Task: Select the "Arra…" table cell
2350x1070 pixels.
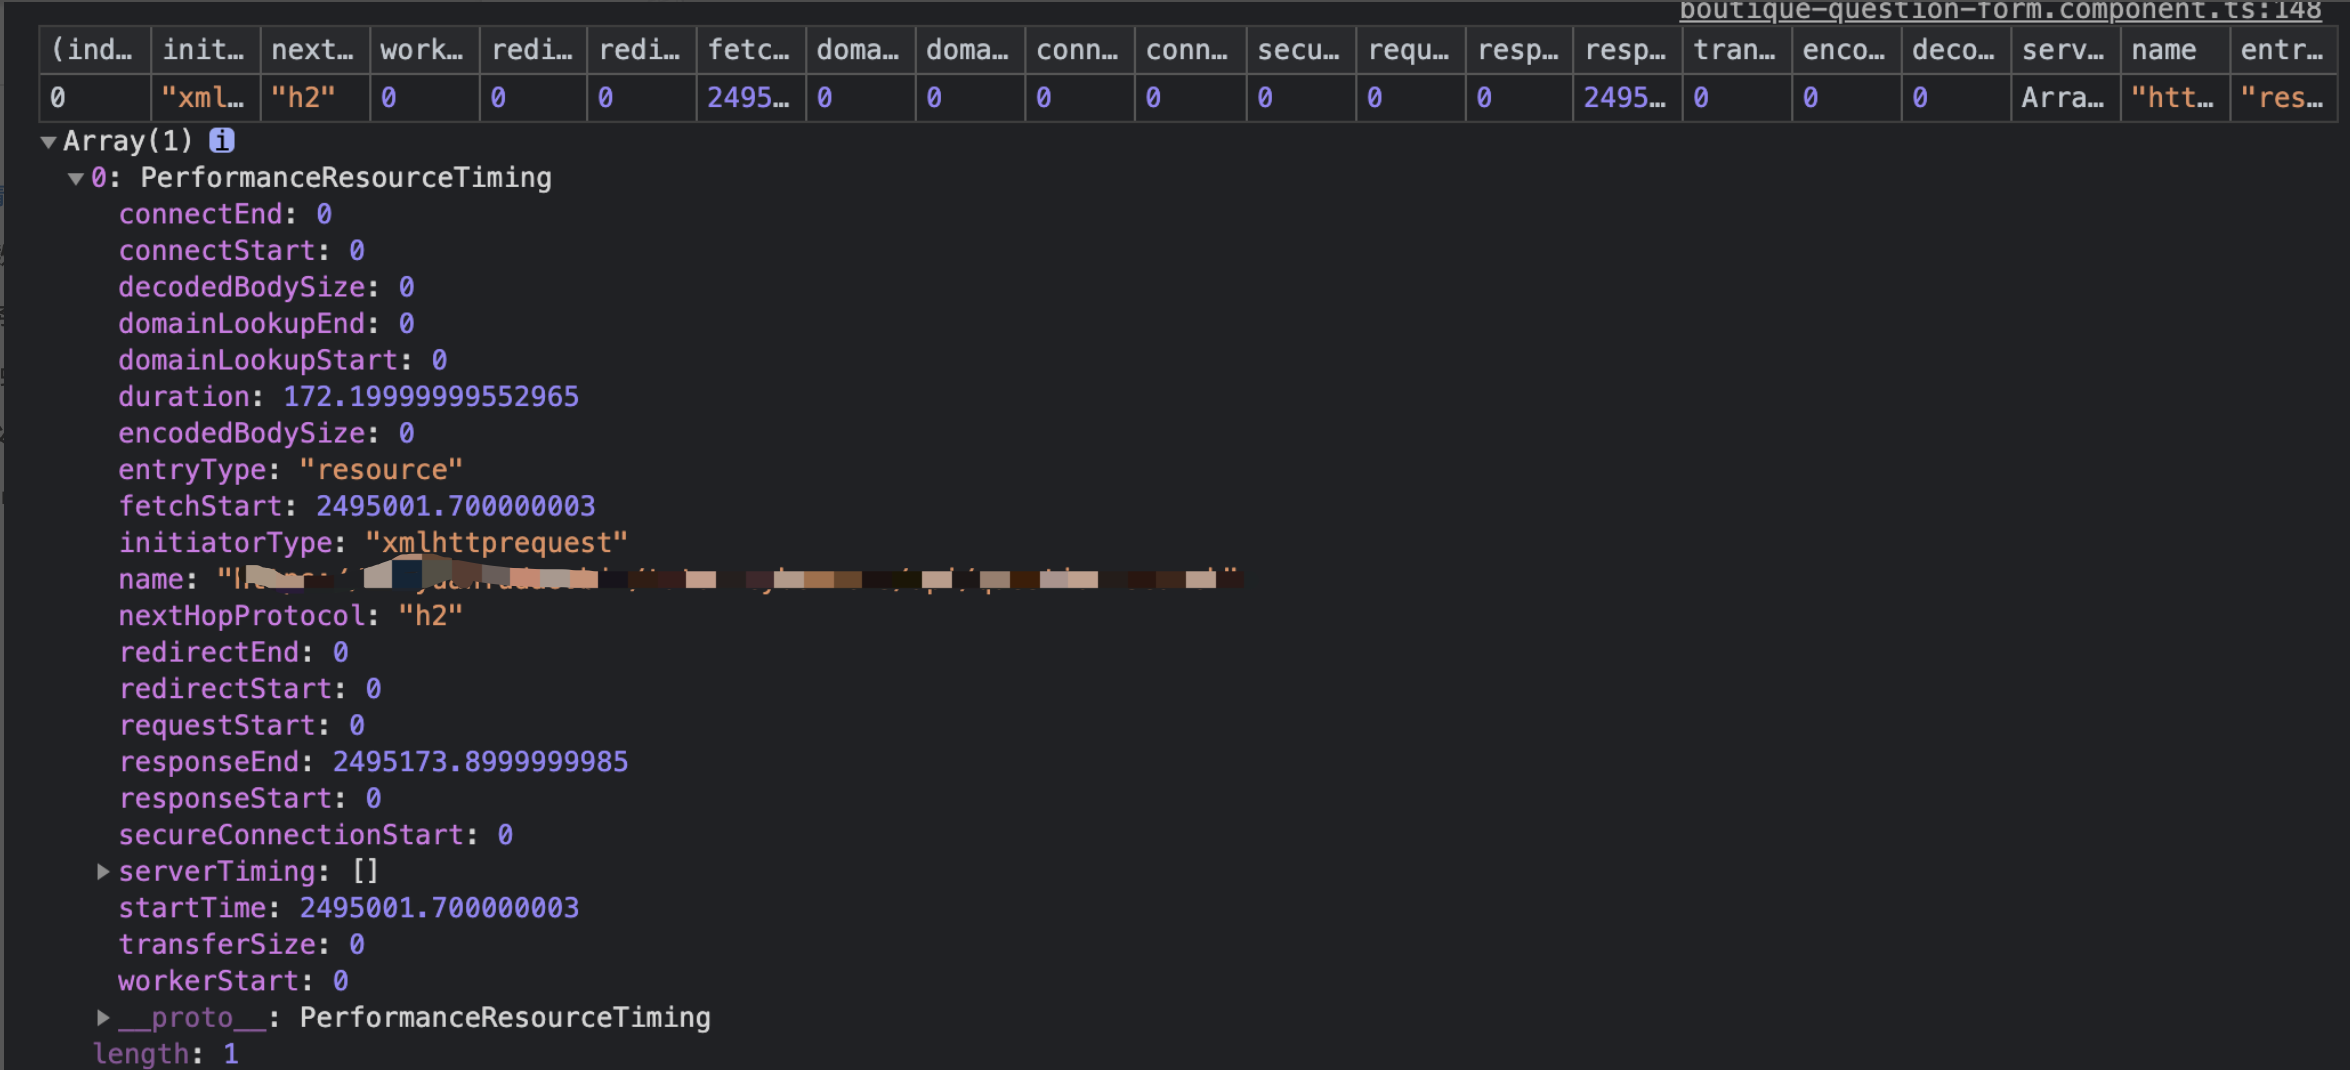Action: pos(2065,98)
